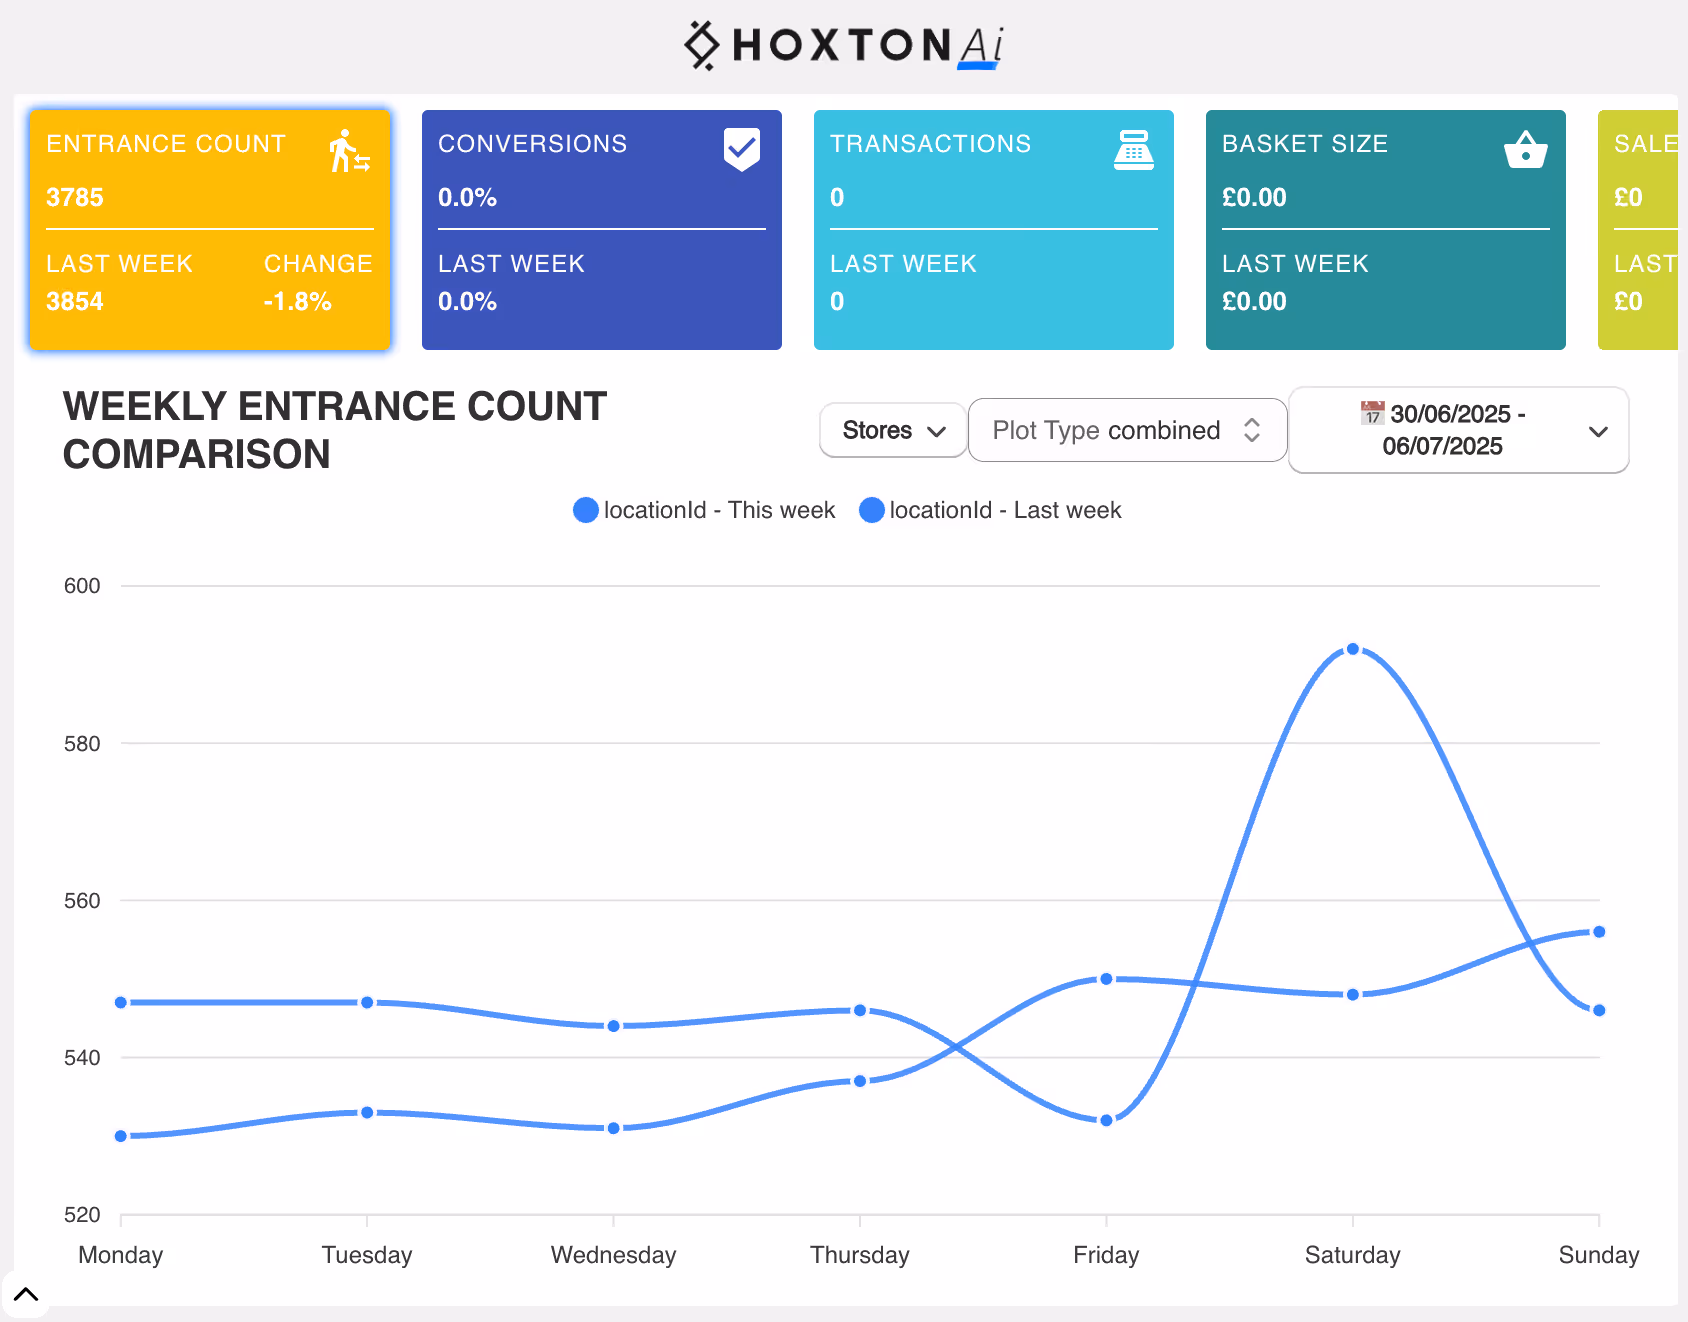Image resolution: width=1688 pixels, height=1322 pixels.
Task: Toggle visibility of Last week series via legend dot
Action: click(871, 510)
